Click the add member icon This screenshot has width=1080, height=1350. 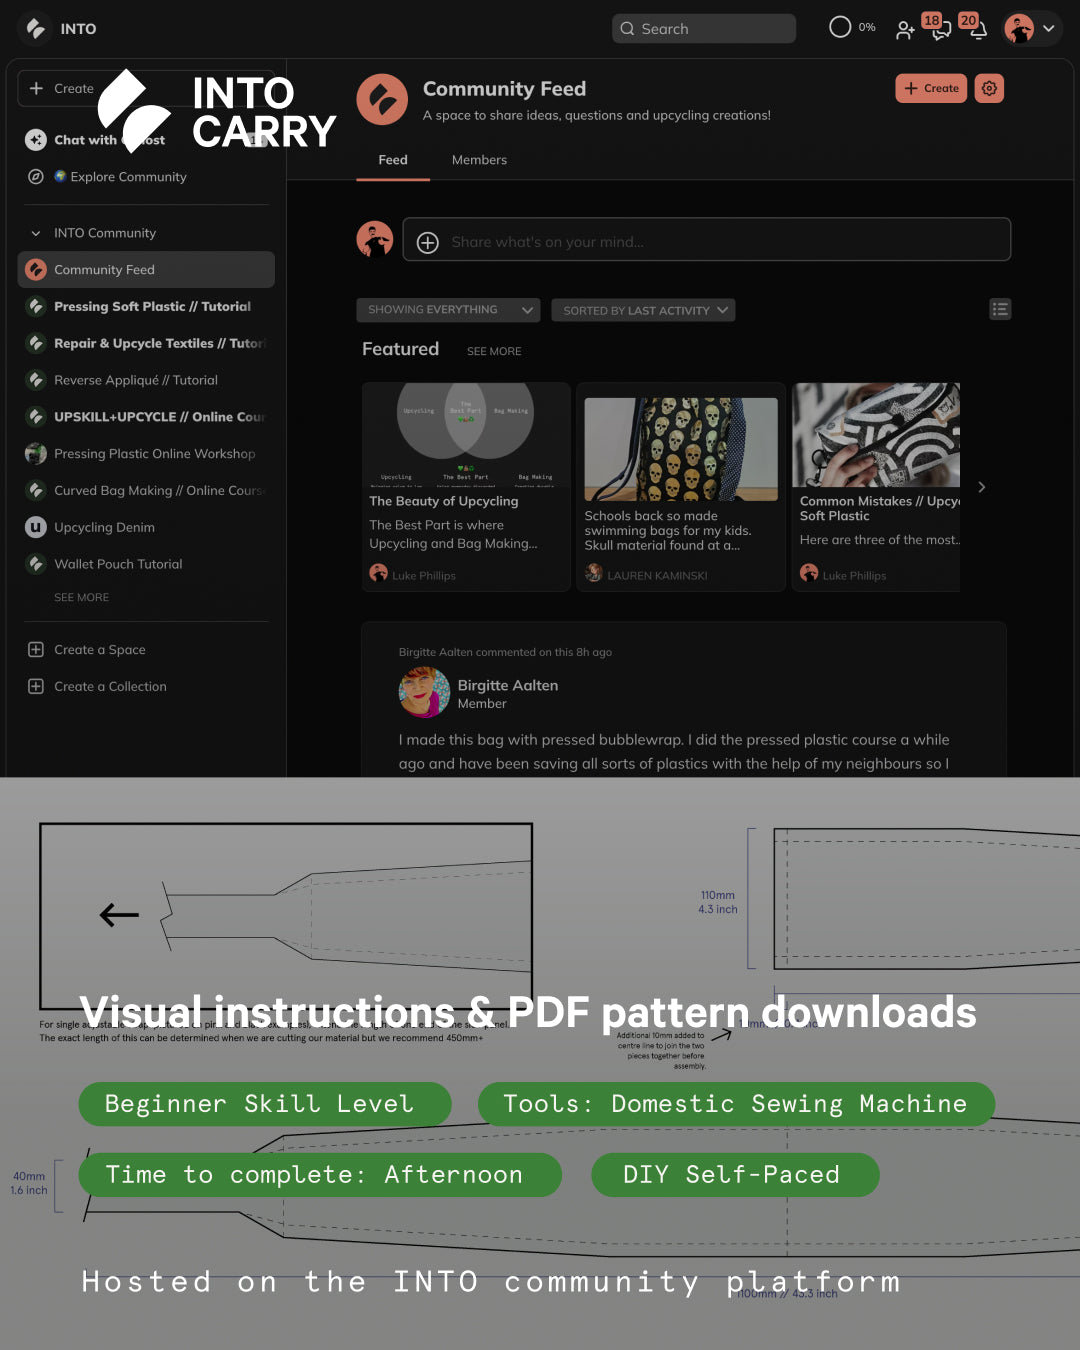(905, 30)
